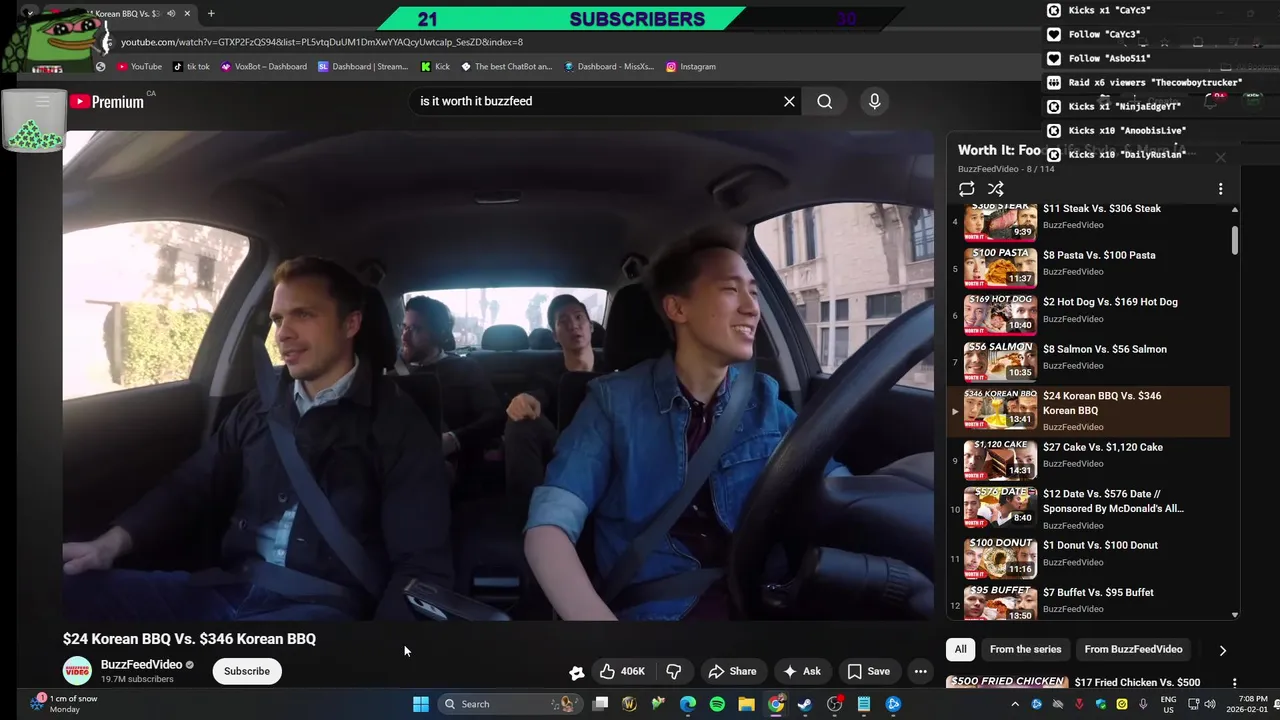Open Task View on taskbar
1280x720 pixels.
600,704
